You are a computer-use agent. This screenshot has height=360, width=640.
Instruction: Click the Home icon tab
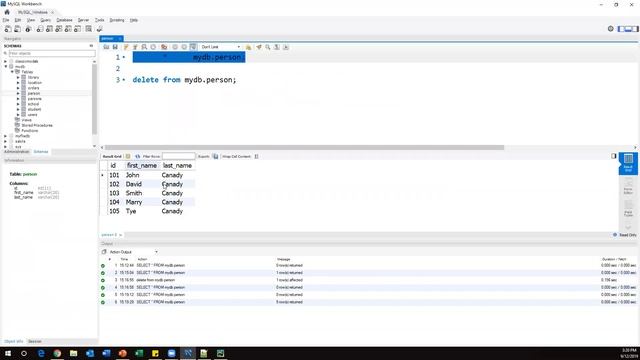tap(7, 12)
